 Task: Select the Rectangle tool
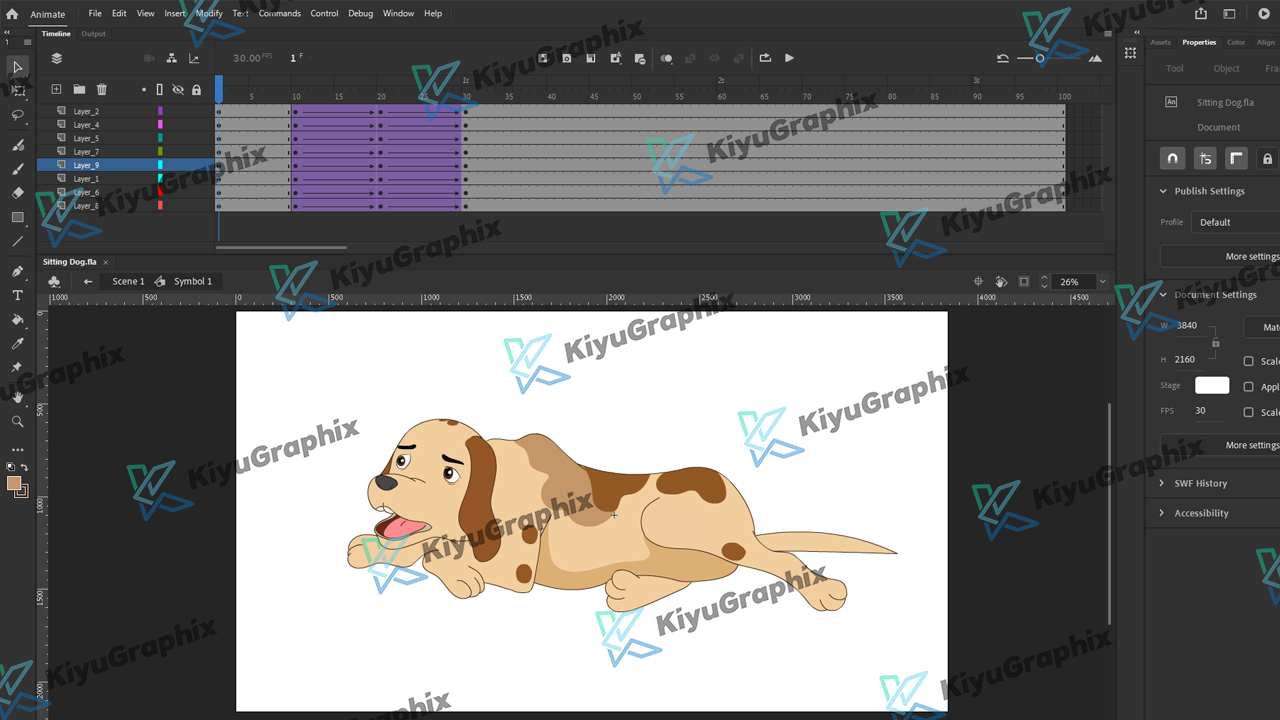click(17, 217)
